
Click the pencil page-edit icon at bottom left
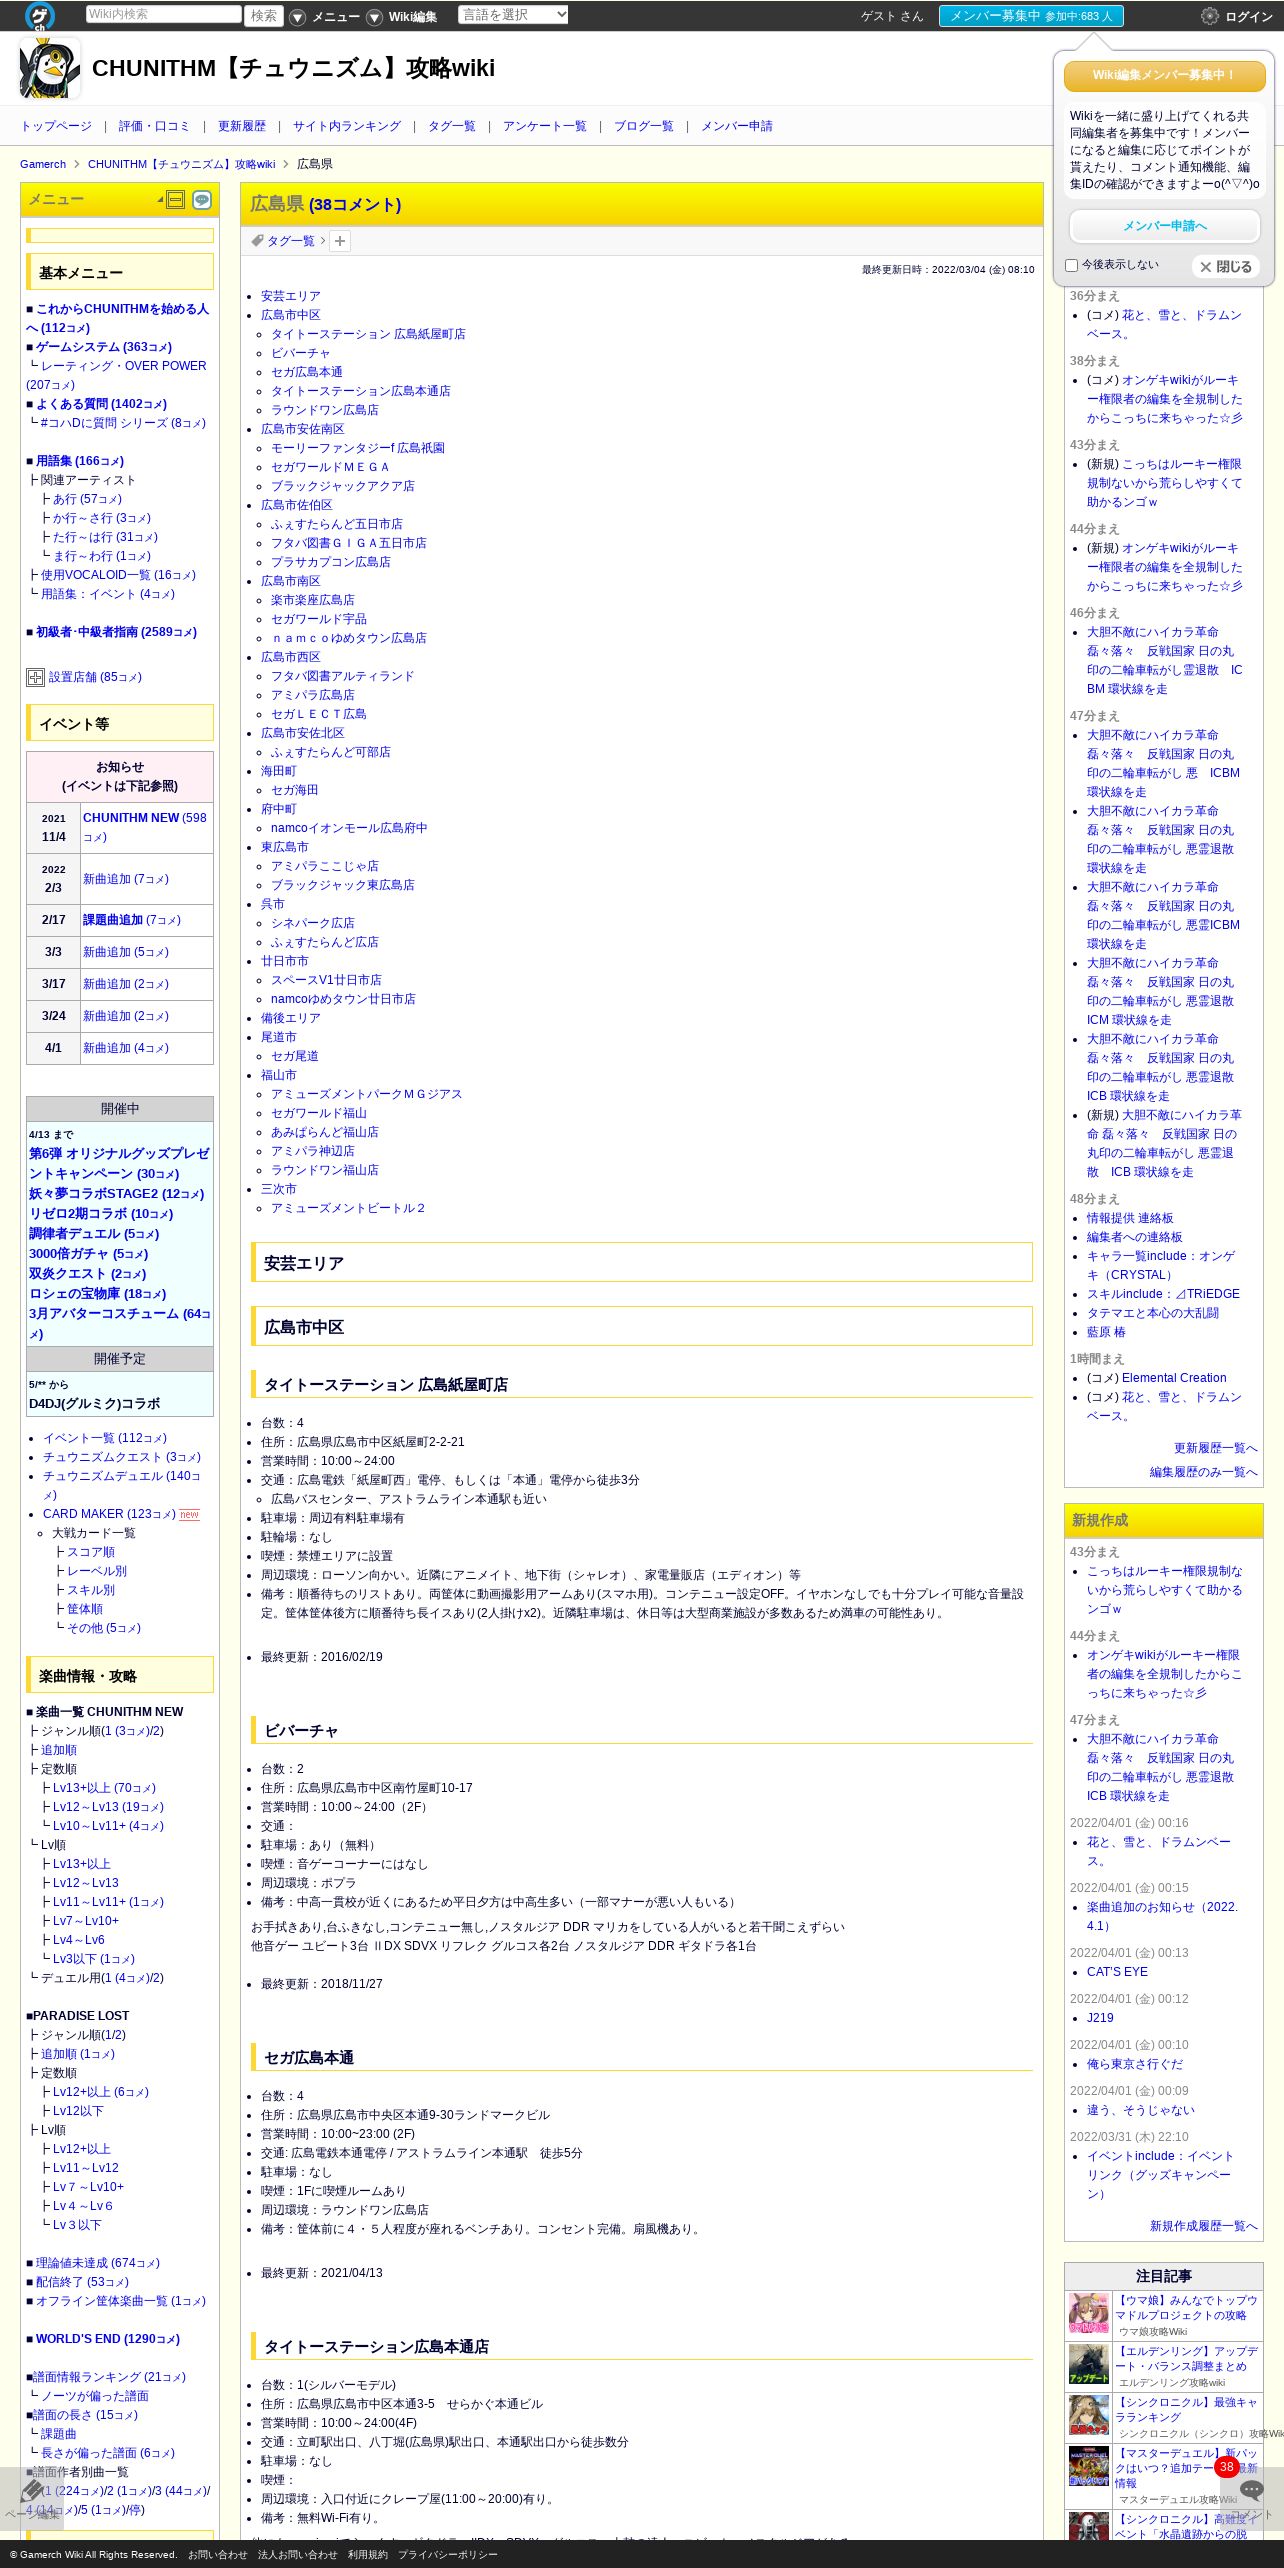31,2489
